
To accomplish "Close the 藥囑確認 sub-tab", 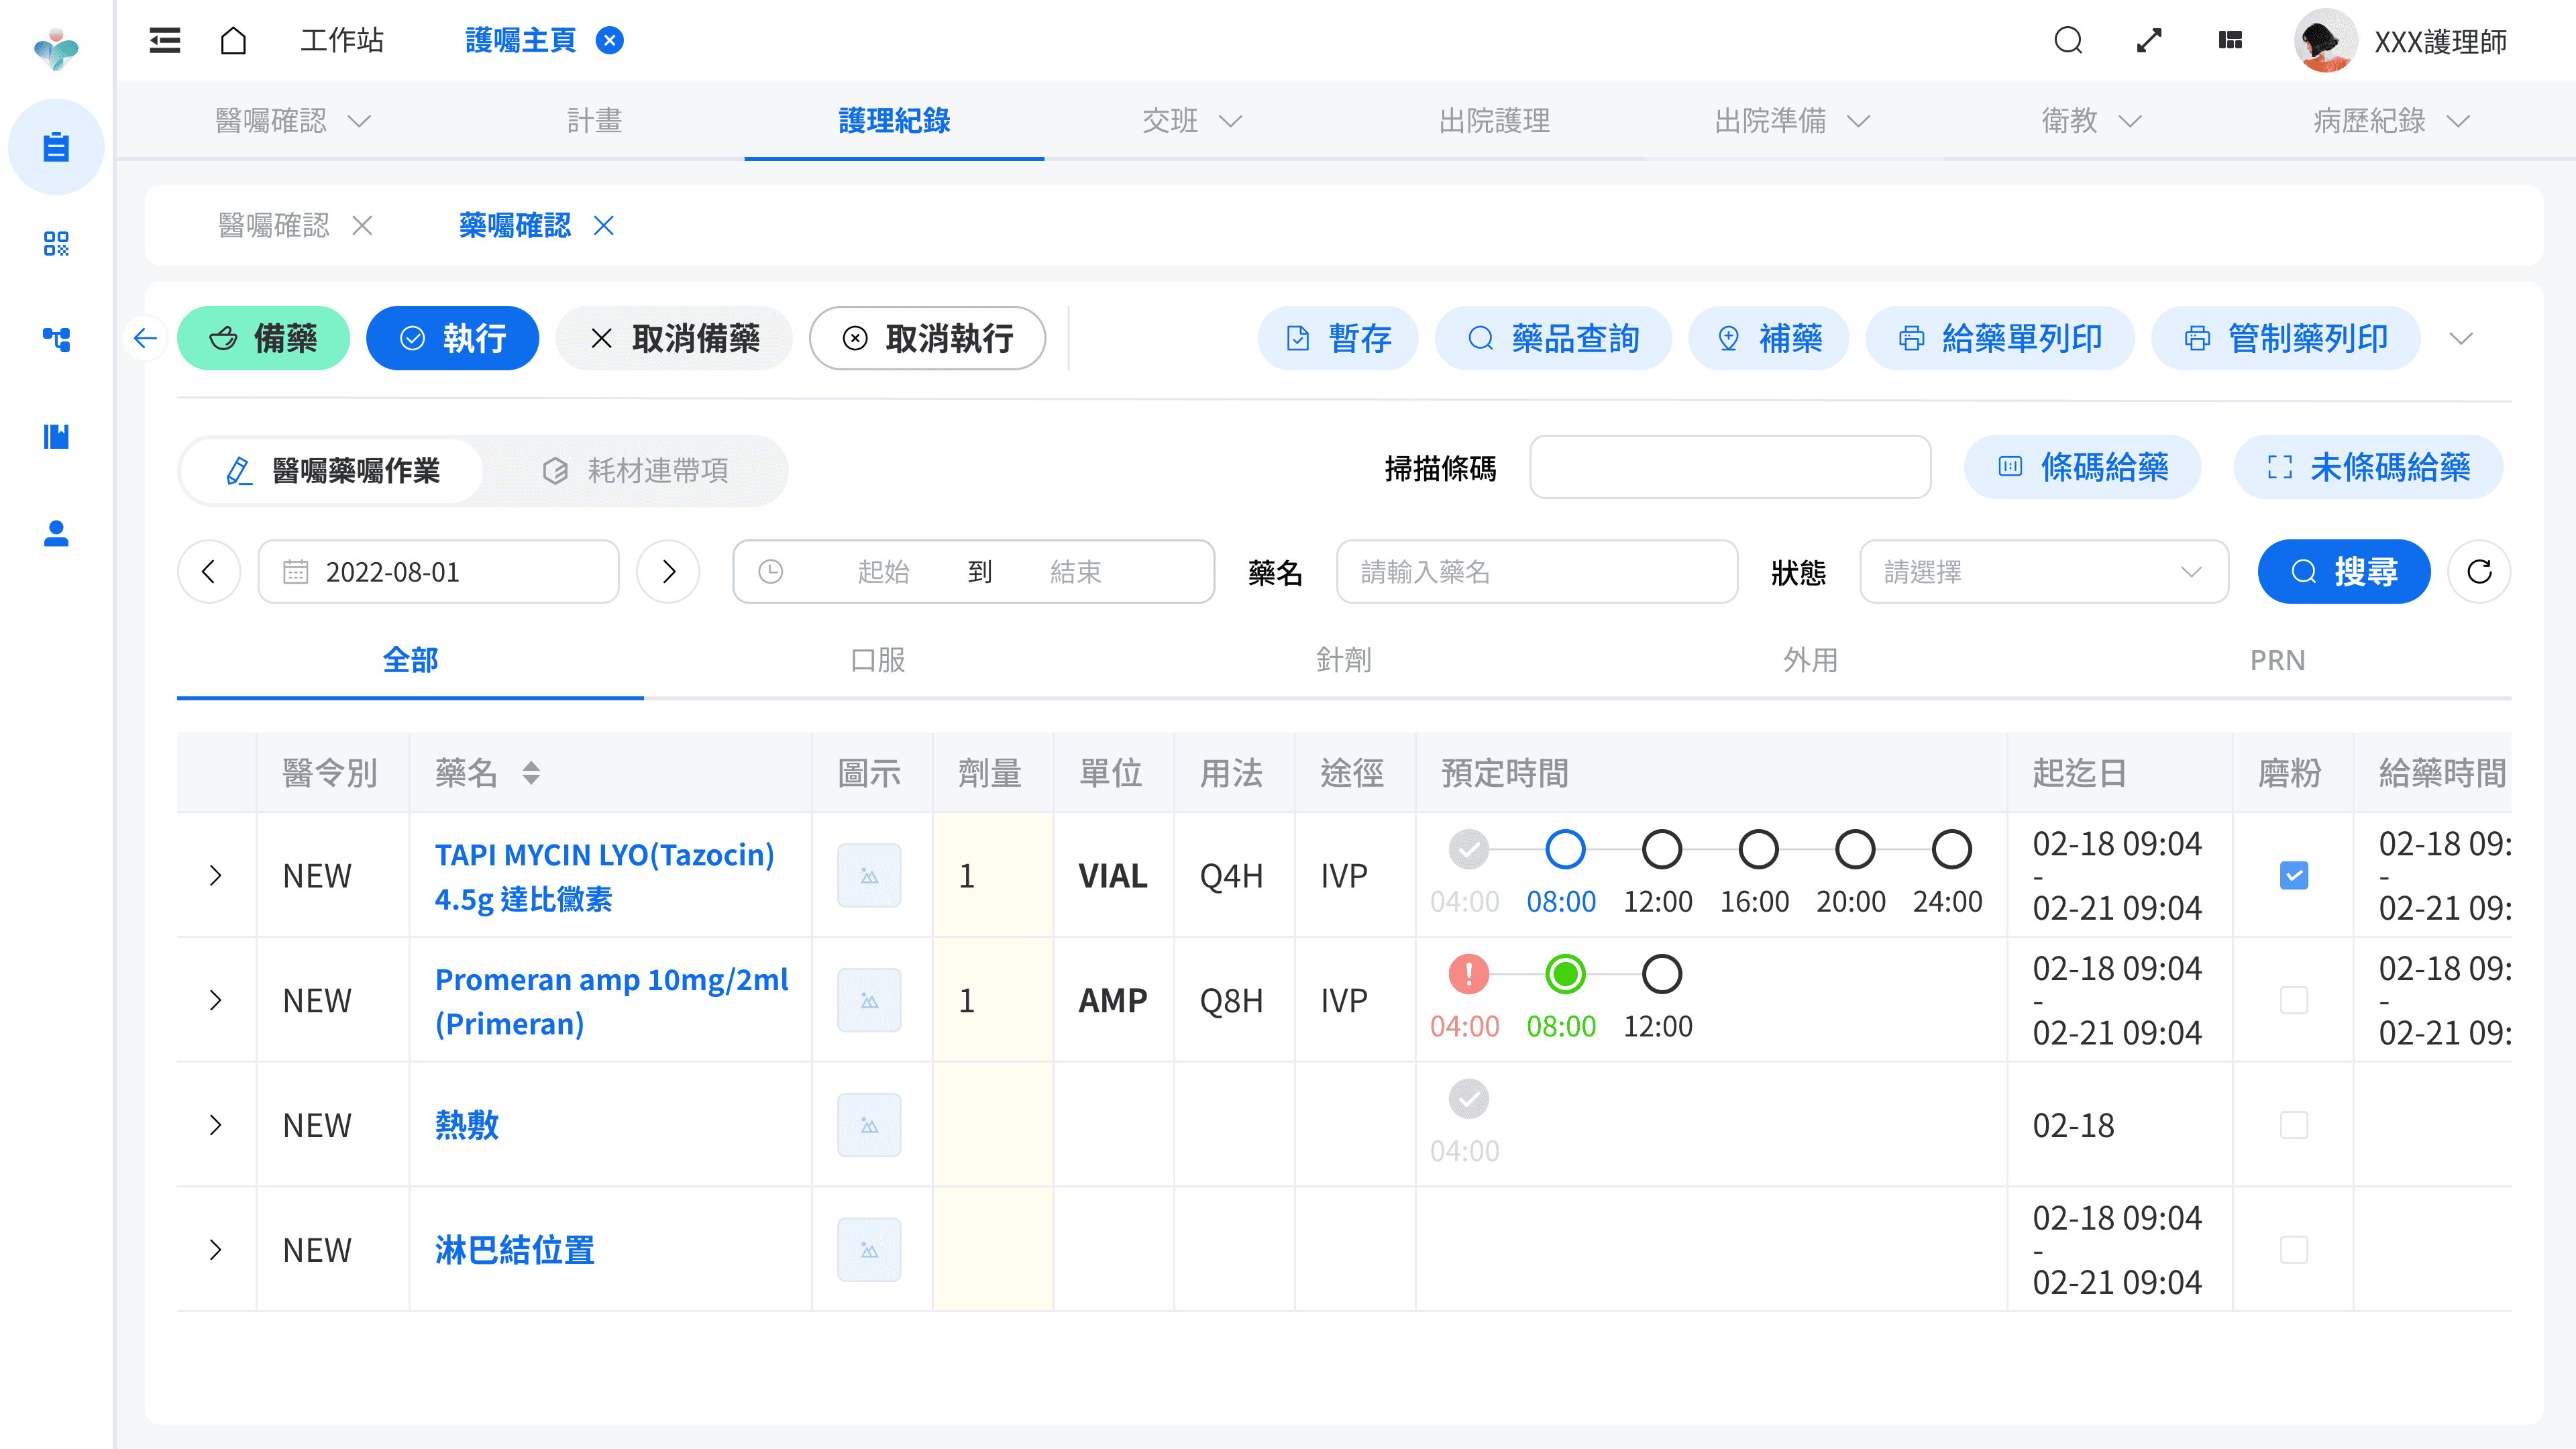I will coord(603,226).
